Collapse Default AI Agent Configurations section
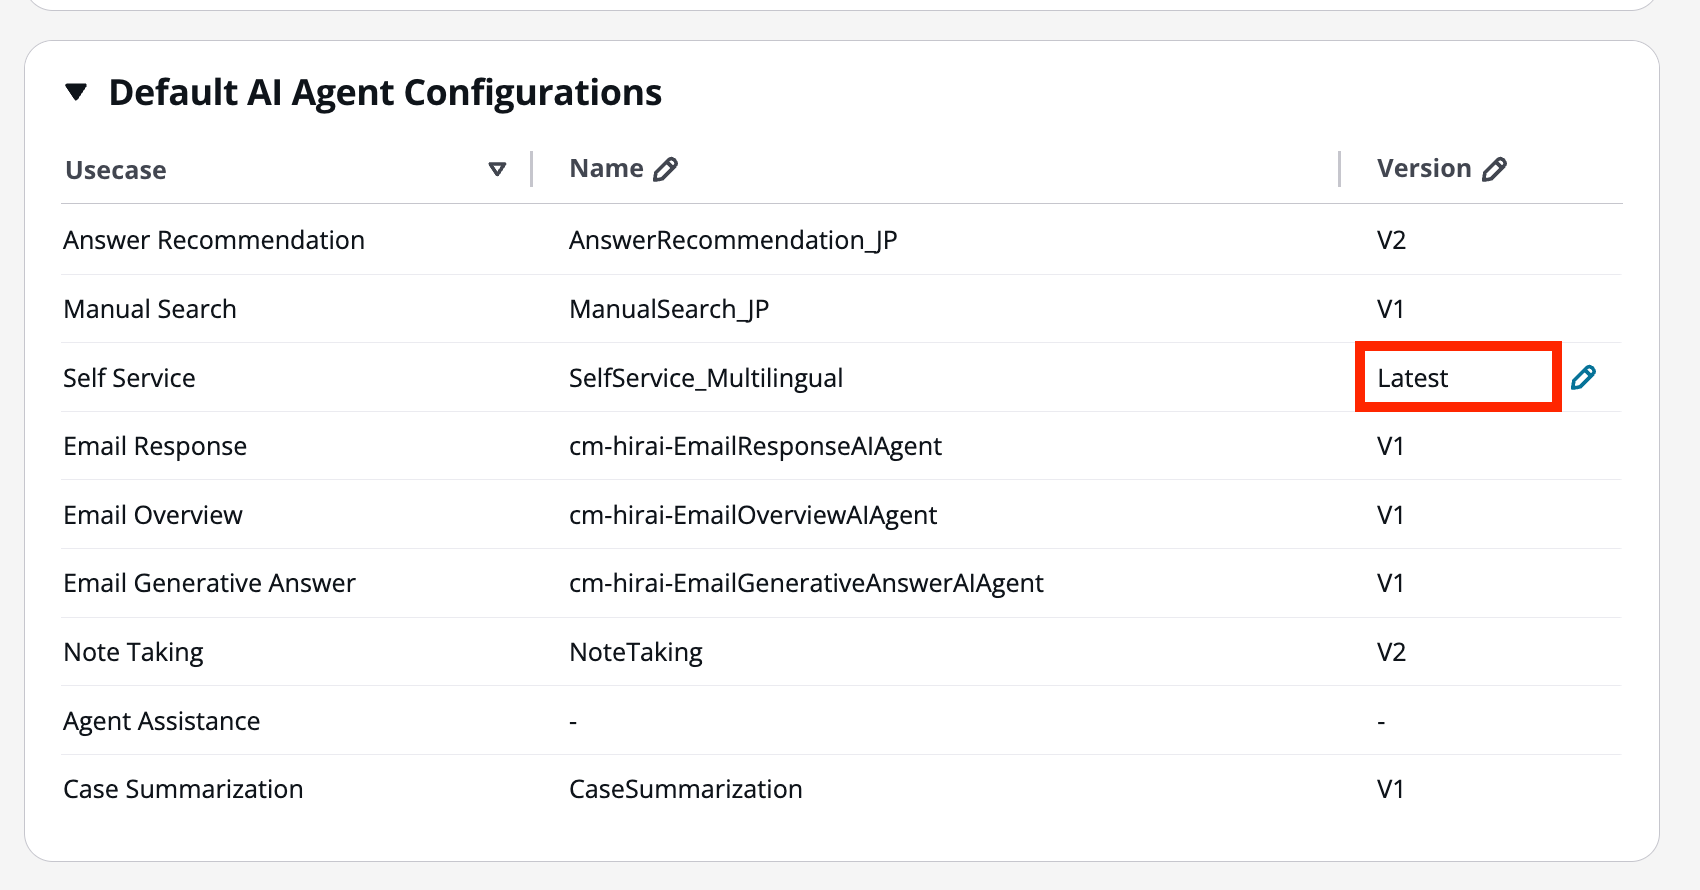 click(x=76, y=93)
